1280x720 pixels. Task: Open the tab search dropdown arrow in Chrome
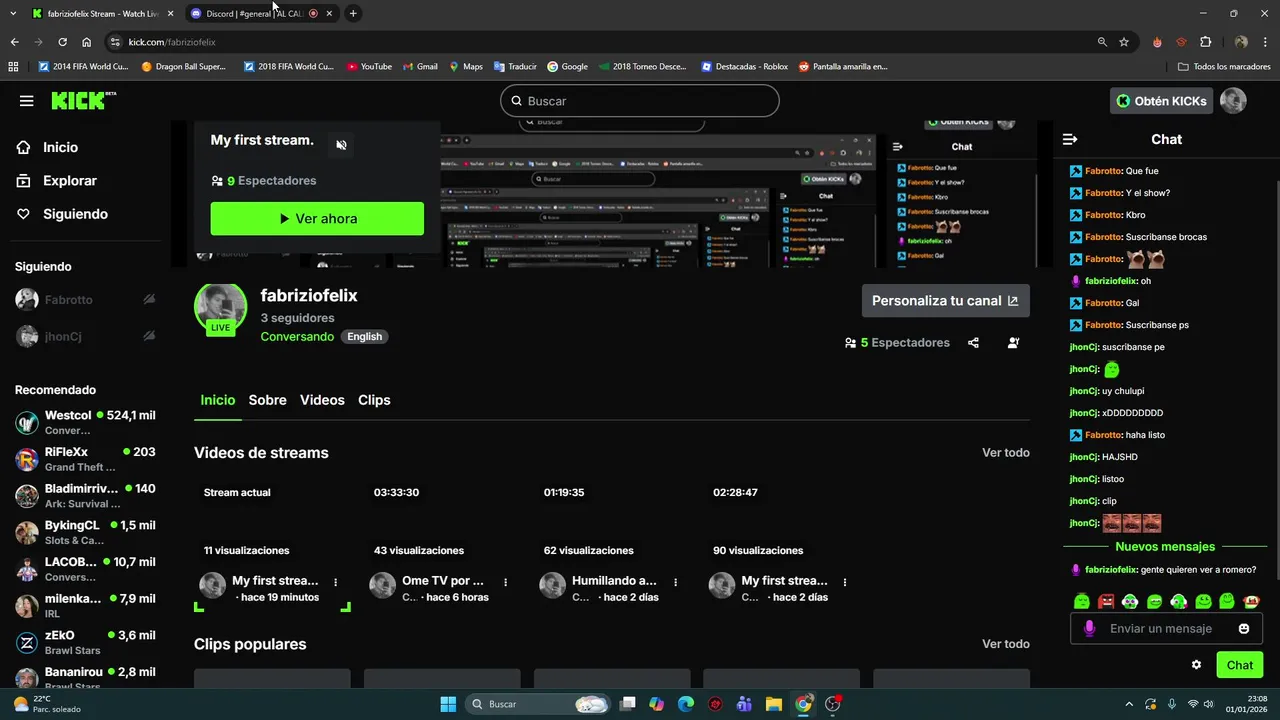[13, 13]
